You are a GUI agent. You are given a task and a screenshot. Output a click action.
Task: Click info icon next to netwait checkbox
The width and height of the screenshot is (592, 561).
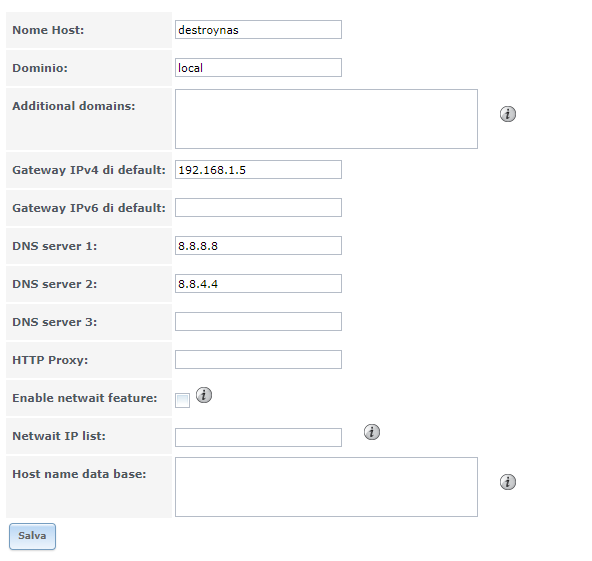[x=204, y=395]
